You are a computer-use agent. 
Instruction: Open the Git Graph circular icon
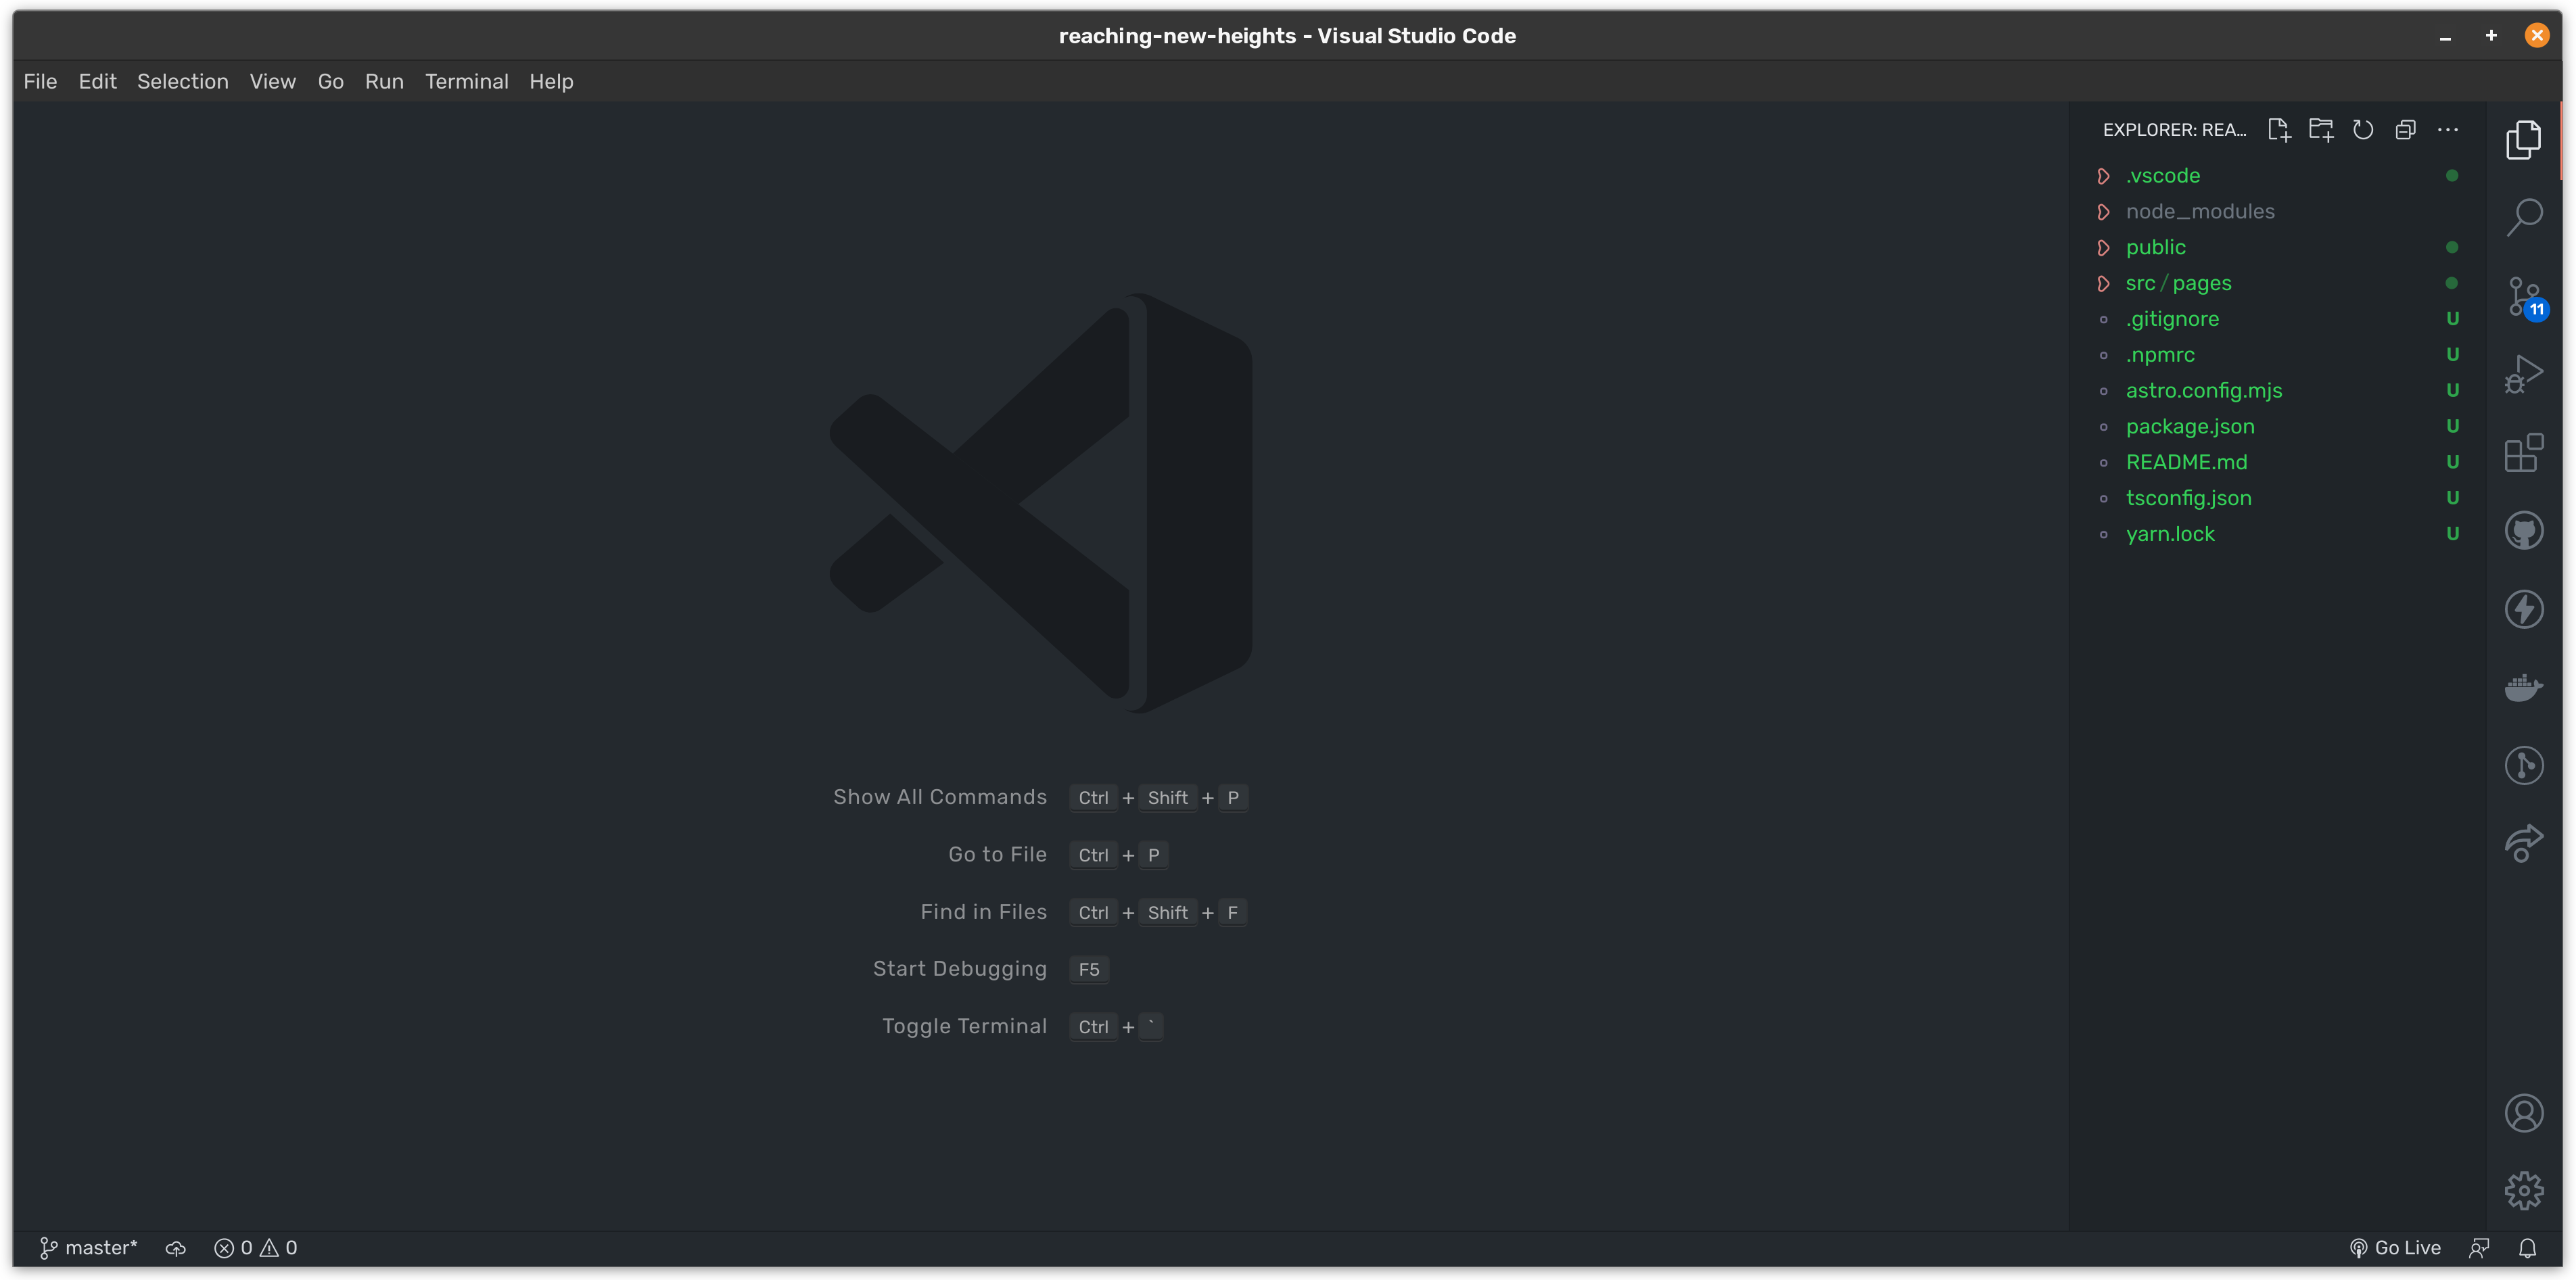2523,765
